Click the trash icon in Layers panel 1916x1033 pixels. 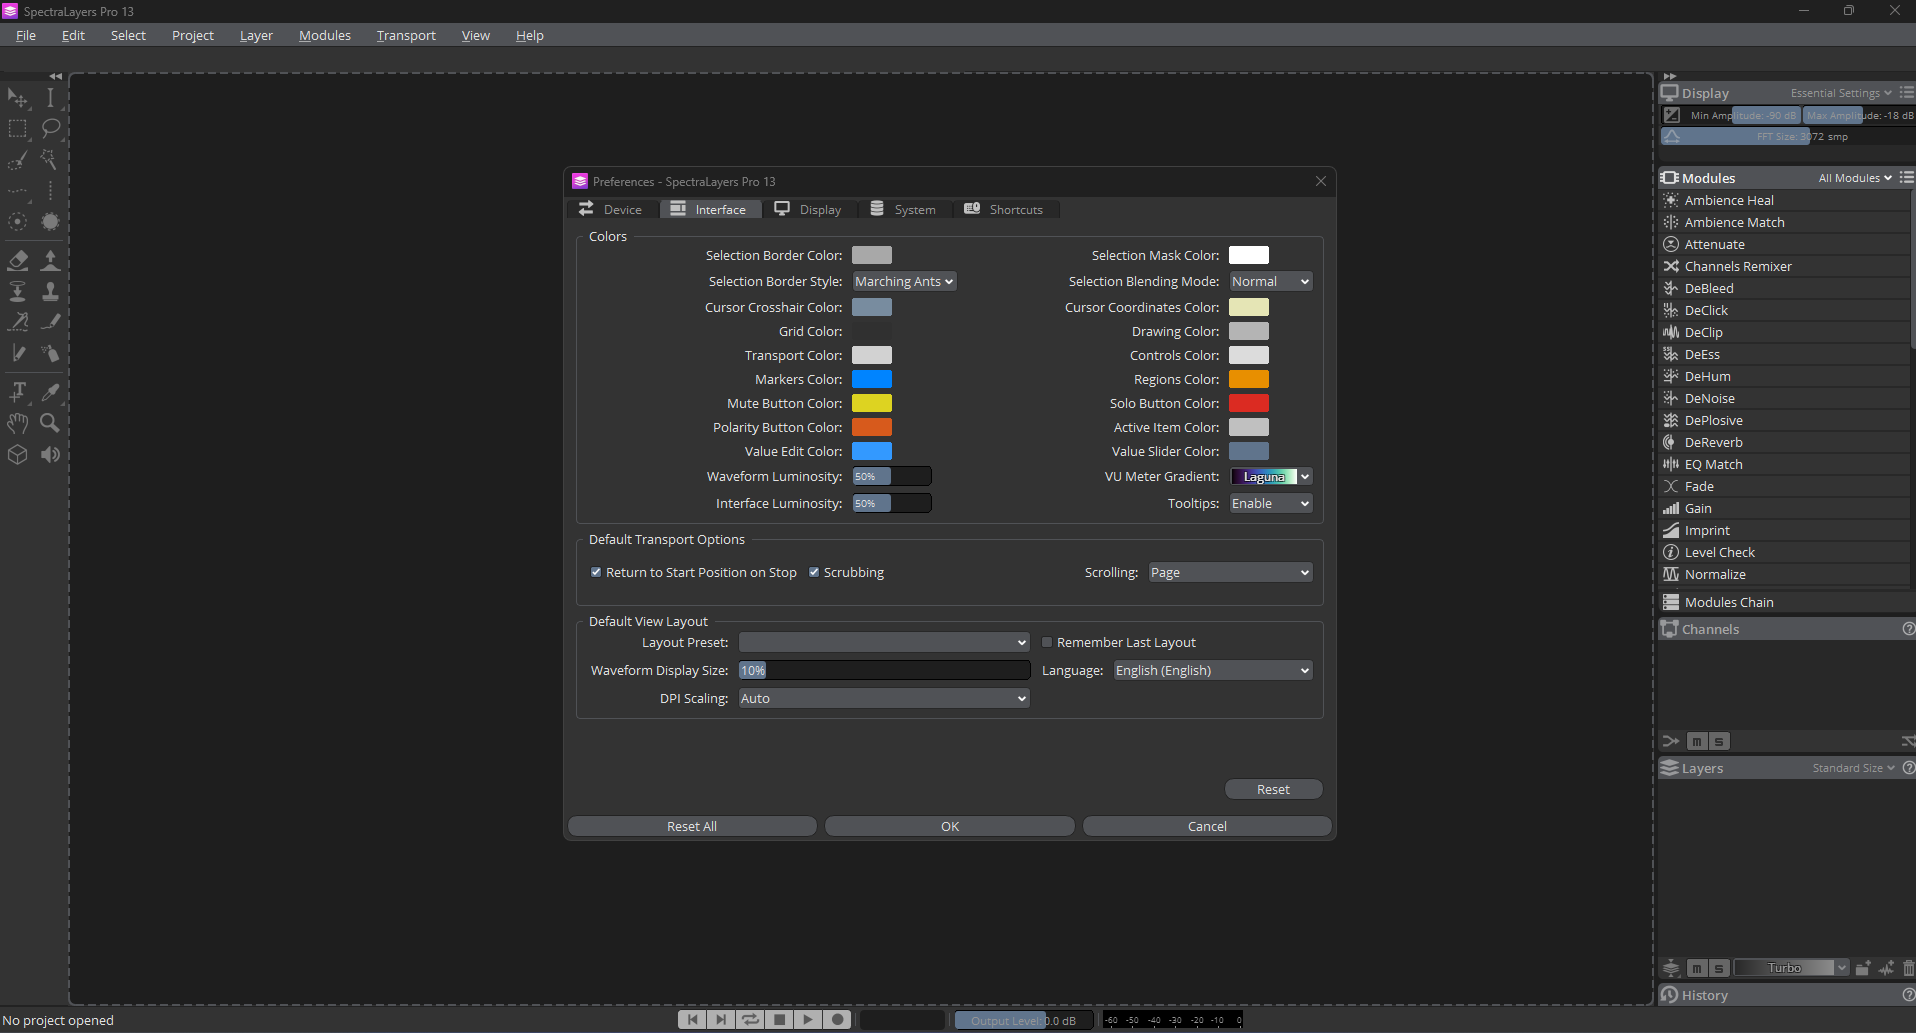coord(1908,968)
